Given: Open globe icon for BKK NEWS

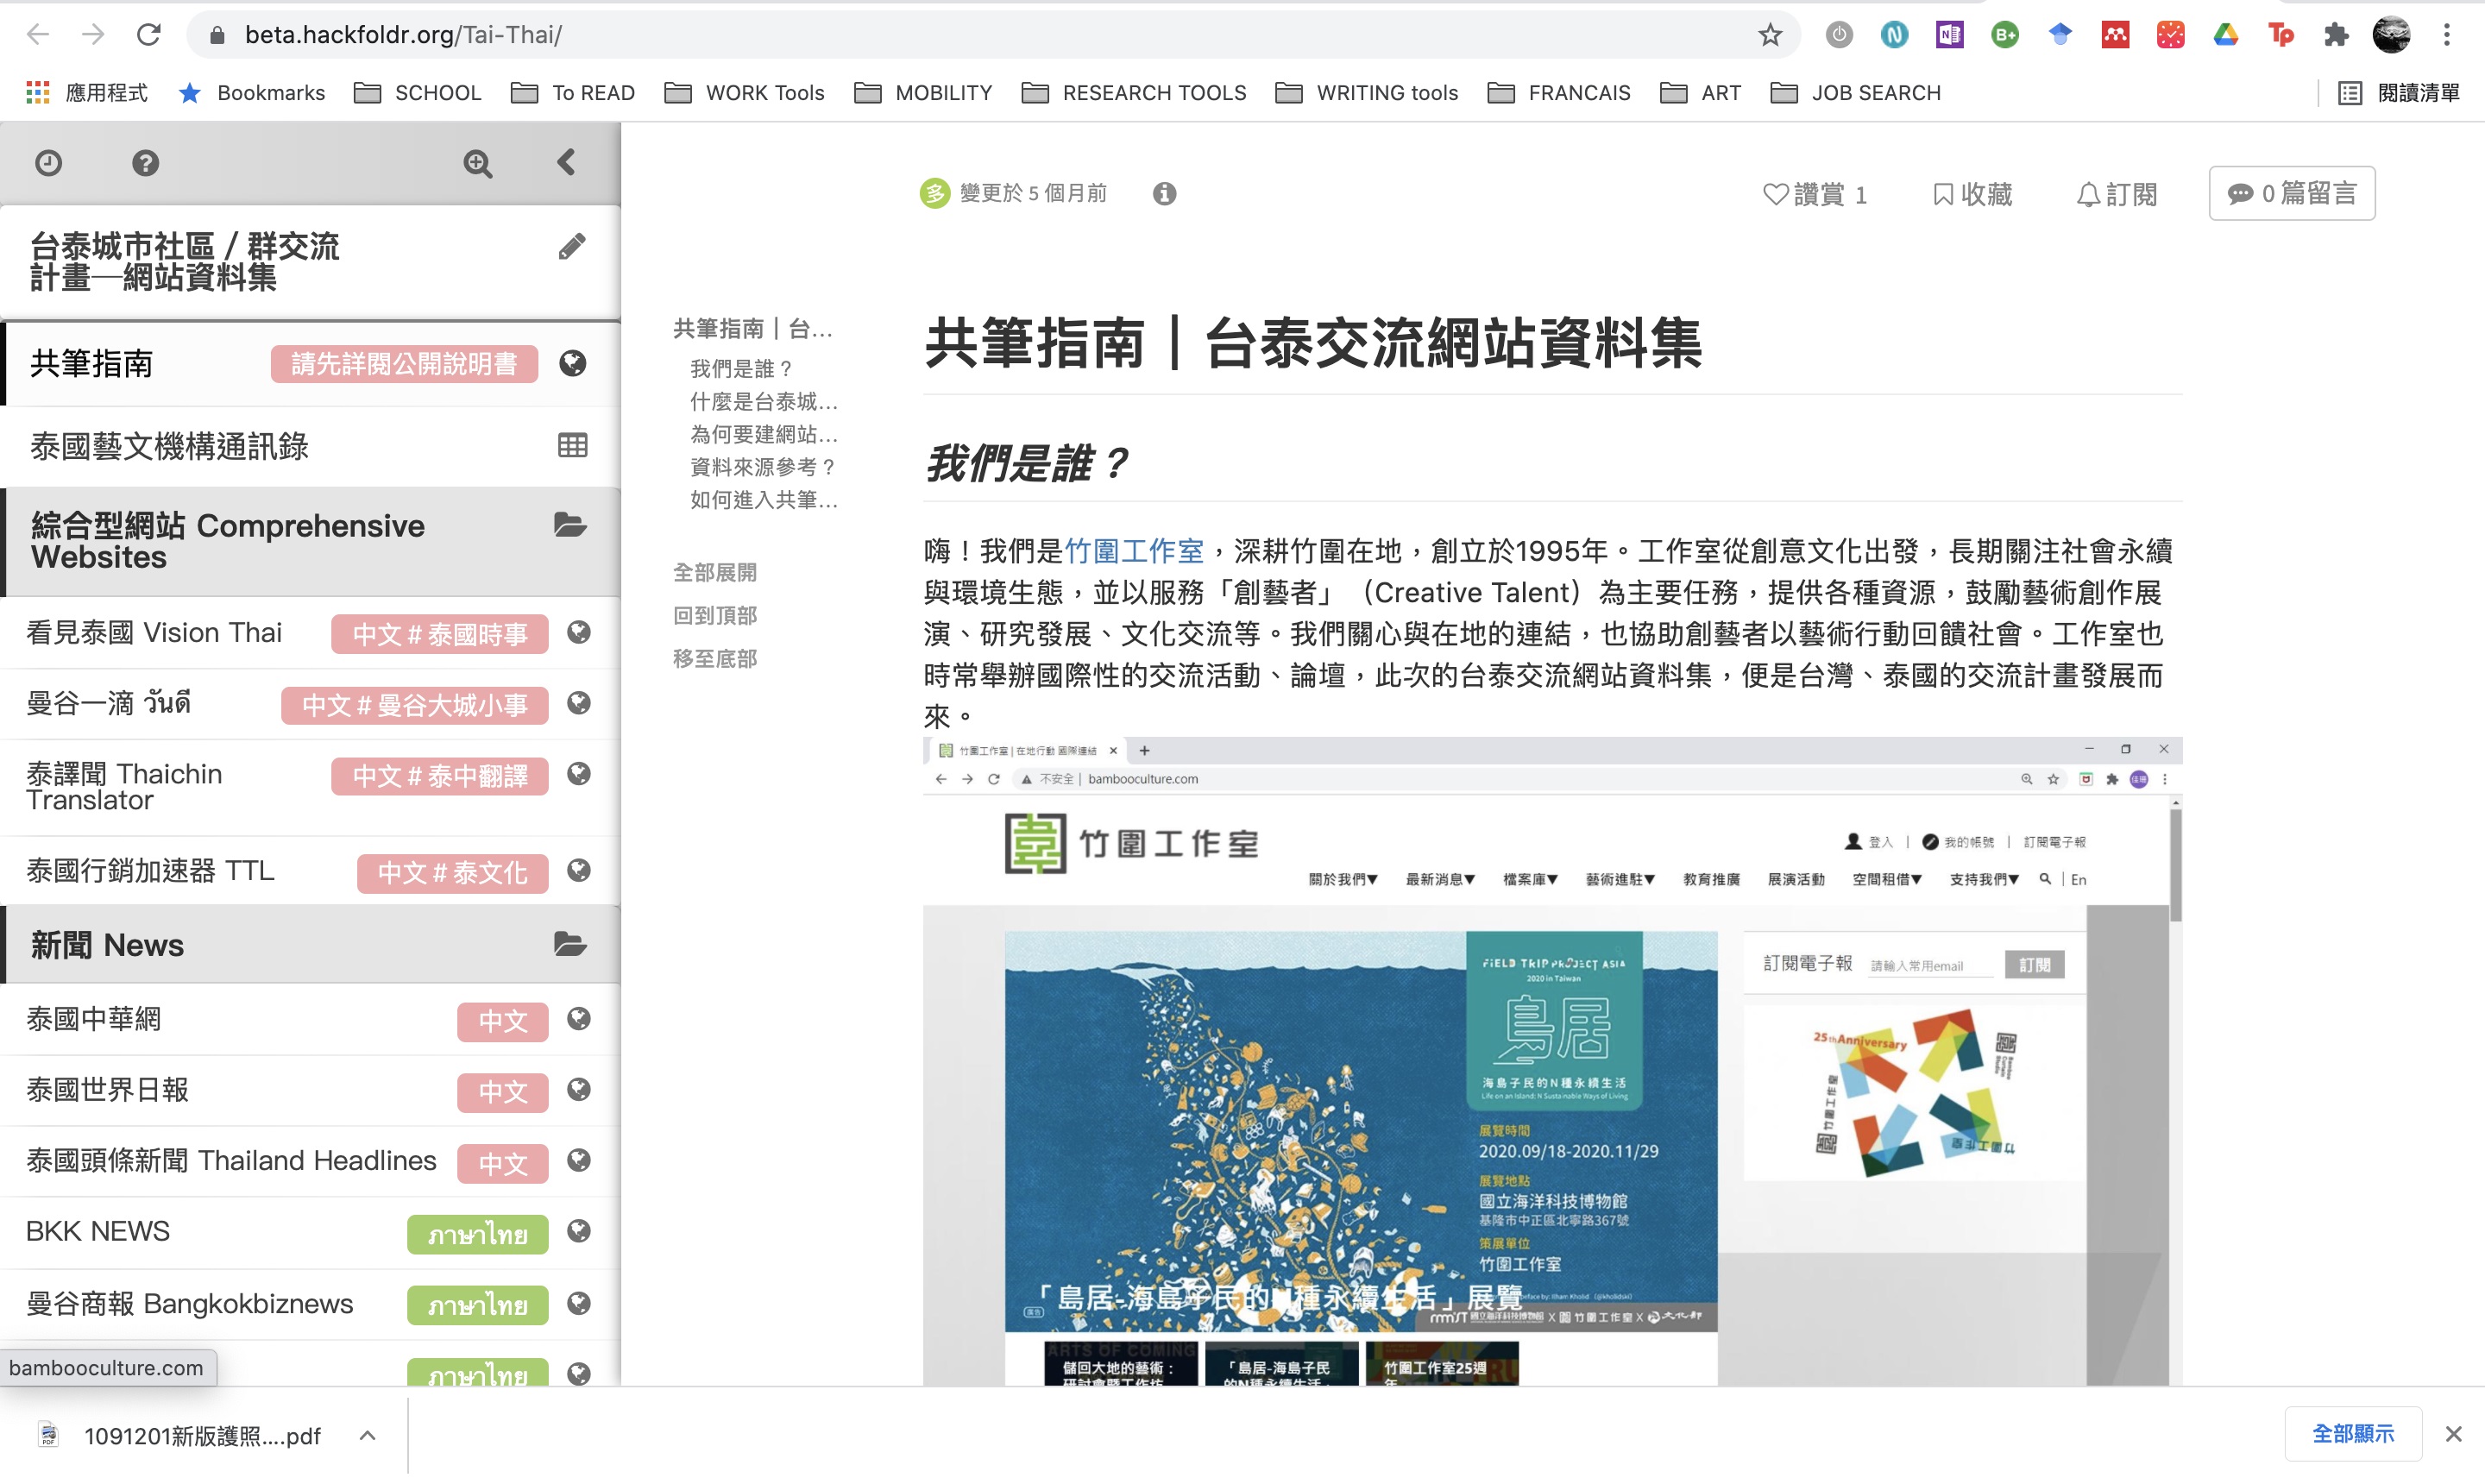Looking at the screenshot, I should pos(579,1232).
